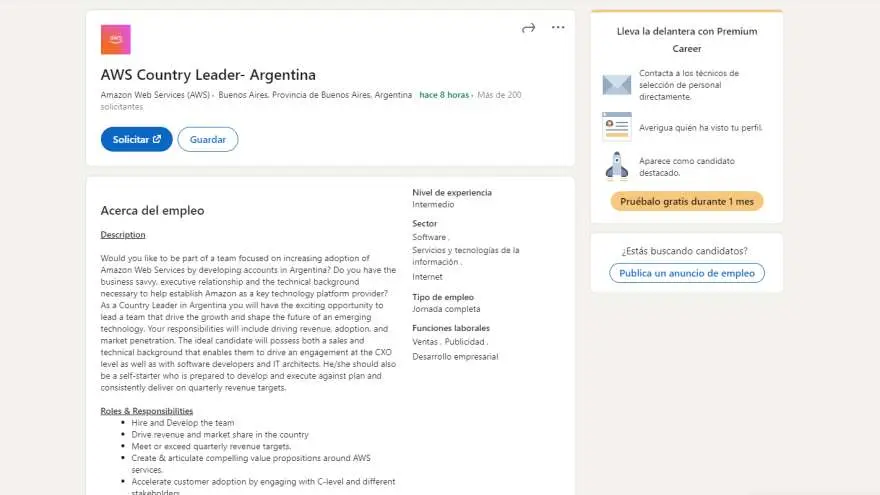Click the rocket featured candidate icon
The height and width of the screenshot is (495, 880).
click(616, 166)
